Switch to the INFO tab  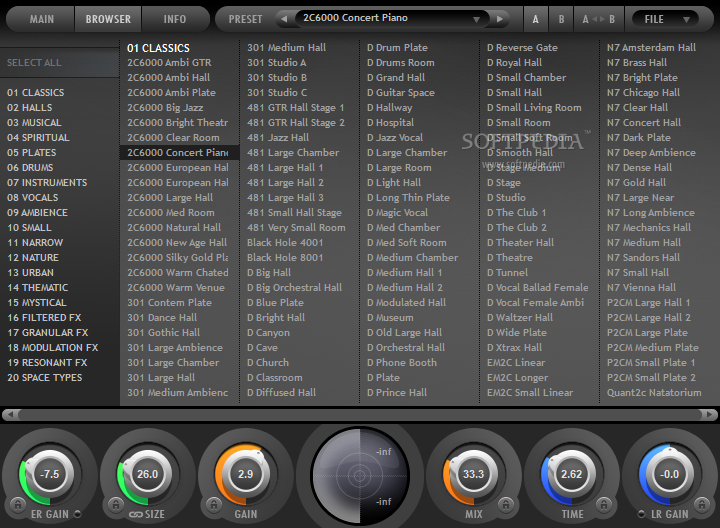[175, 19]
